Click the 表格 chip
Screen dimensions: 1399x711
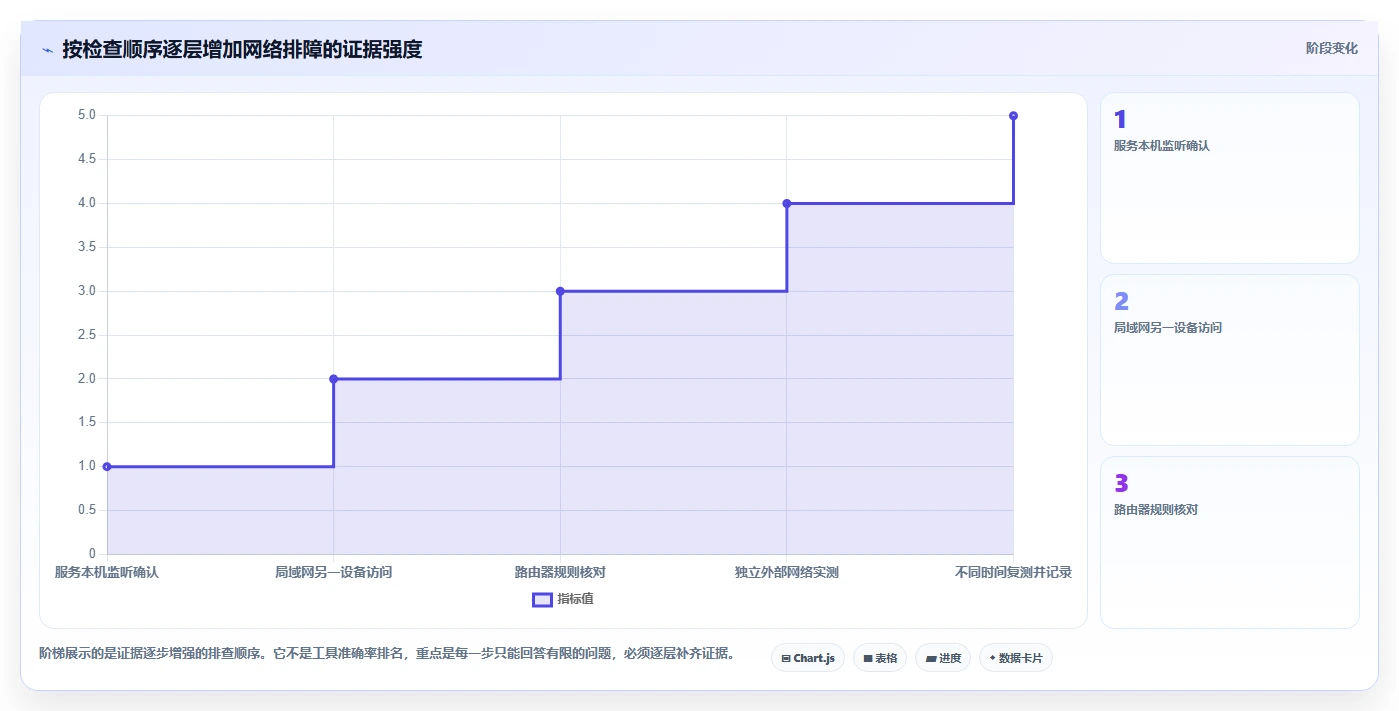point(880,658)
